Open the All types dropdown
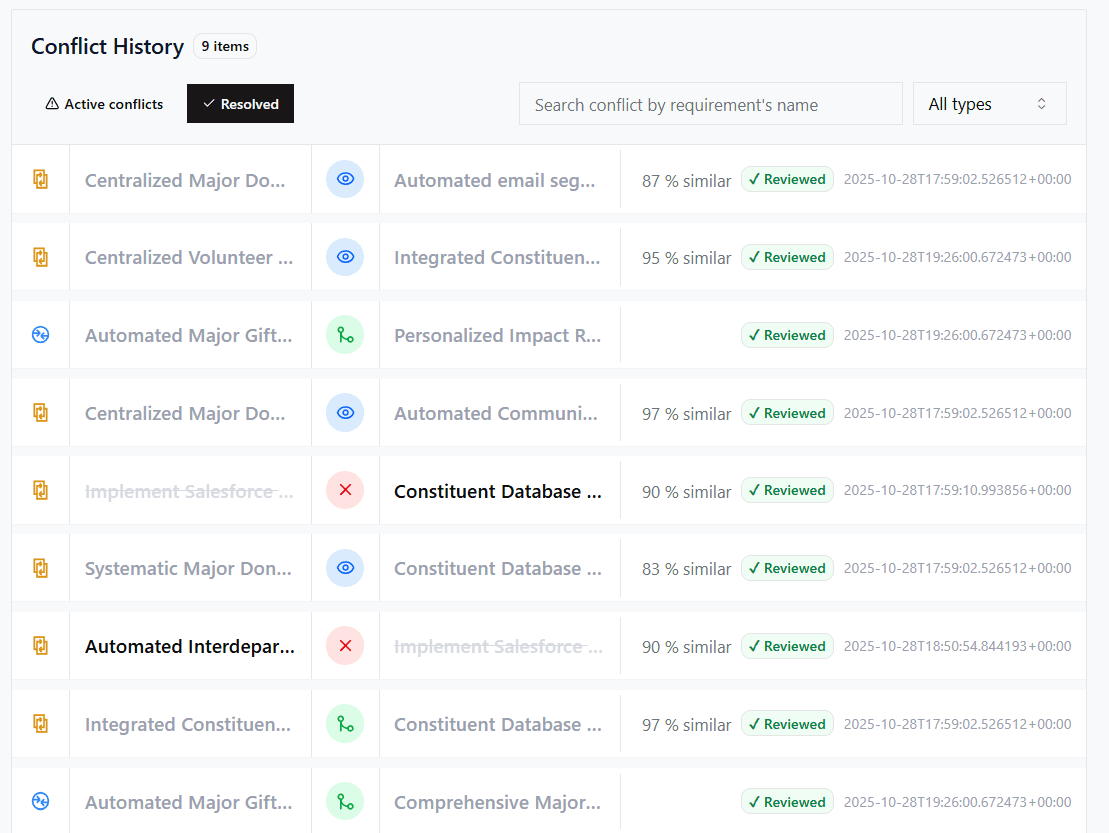 [x=989, y=103]
